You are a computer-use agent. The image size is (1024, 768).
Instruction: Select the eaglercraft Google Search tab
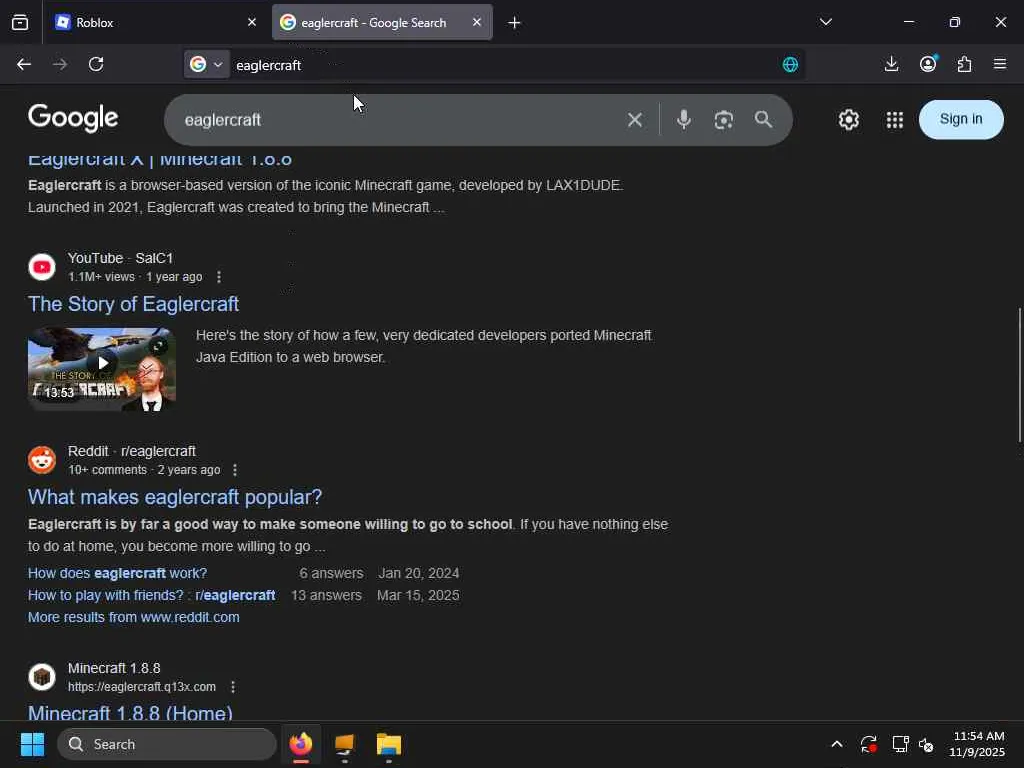382,22
